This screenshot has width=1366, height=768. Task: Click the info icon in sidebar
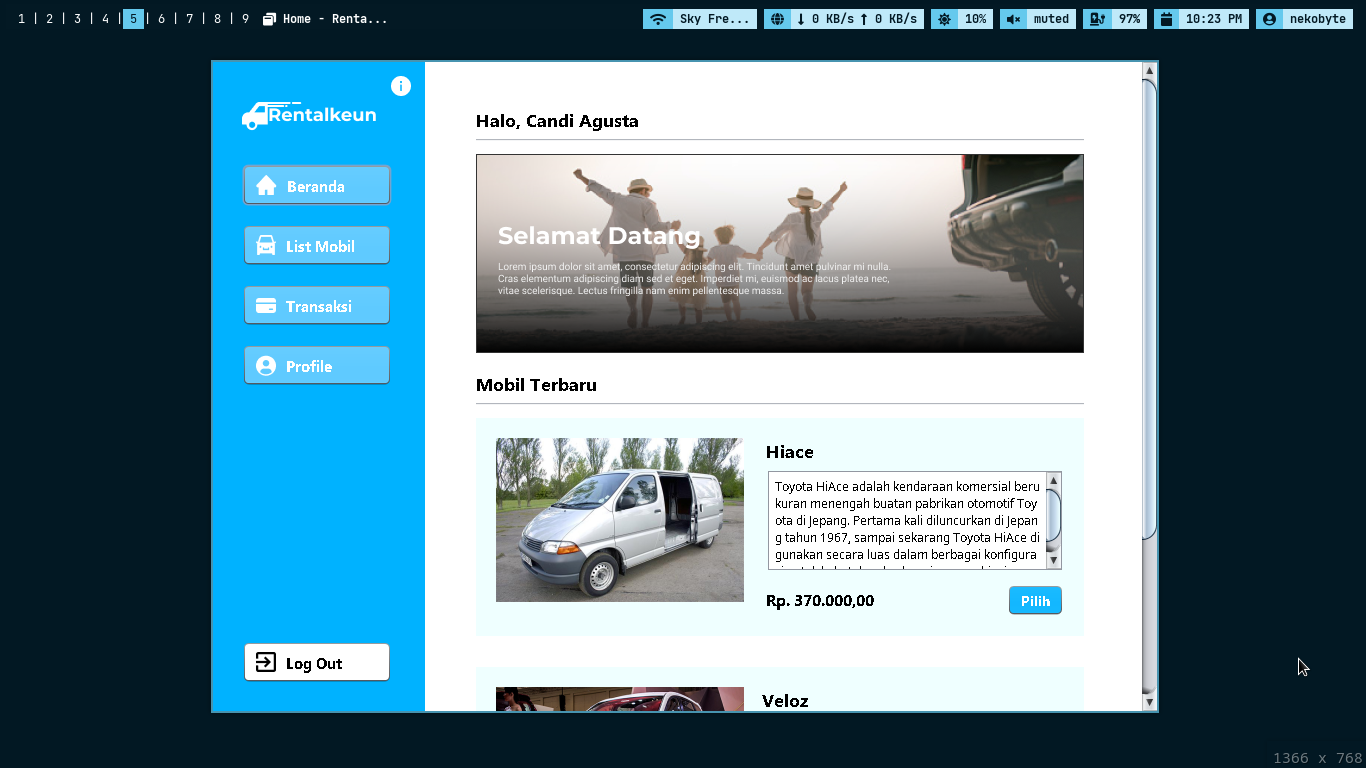401,86
